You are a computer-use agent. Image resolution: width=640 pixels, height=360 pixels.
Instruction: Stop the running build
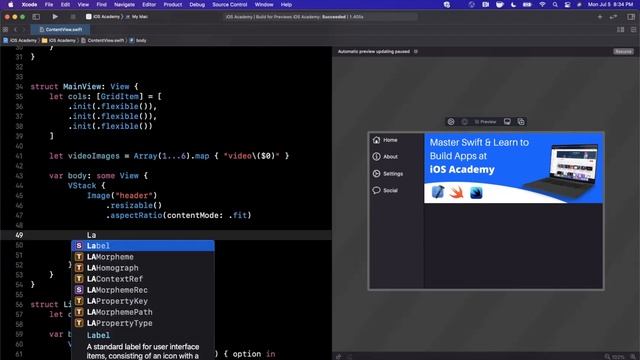[73, 17]
